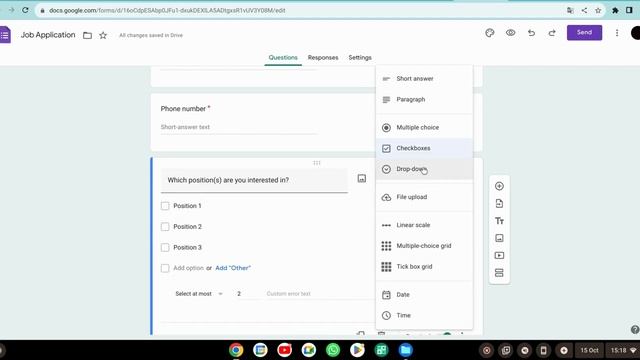This screenshot has height=360, width=640.
Task: Open the help question mark button
Action: pos(635,329)
